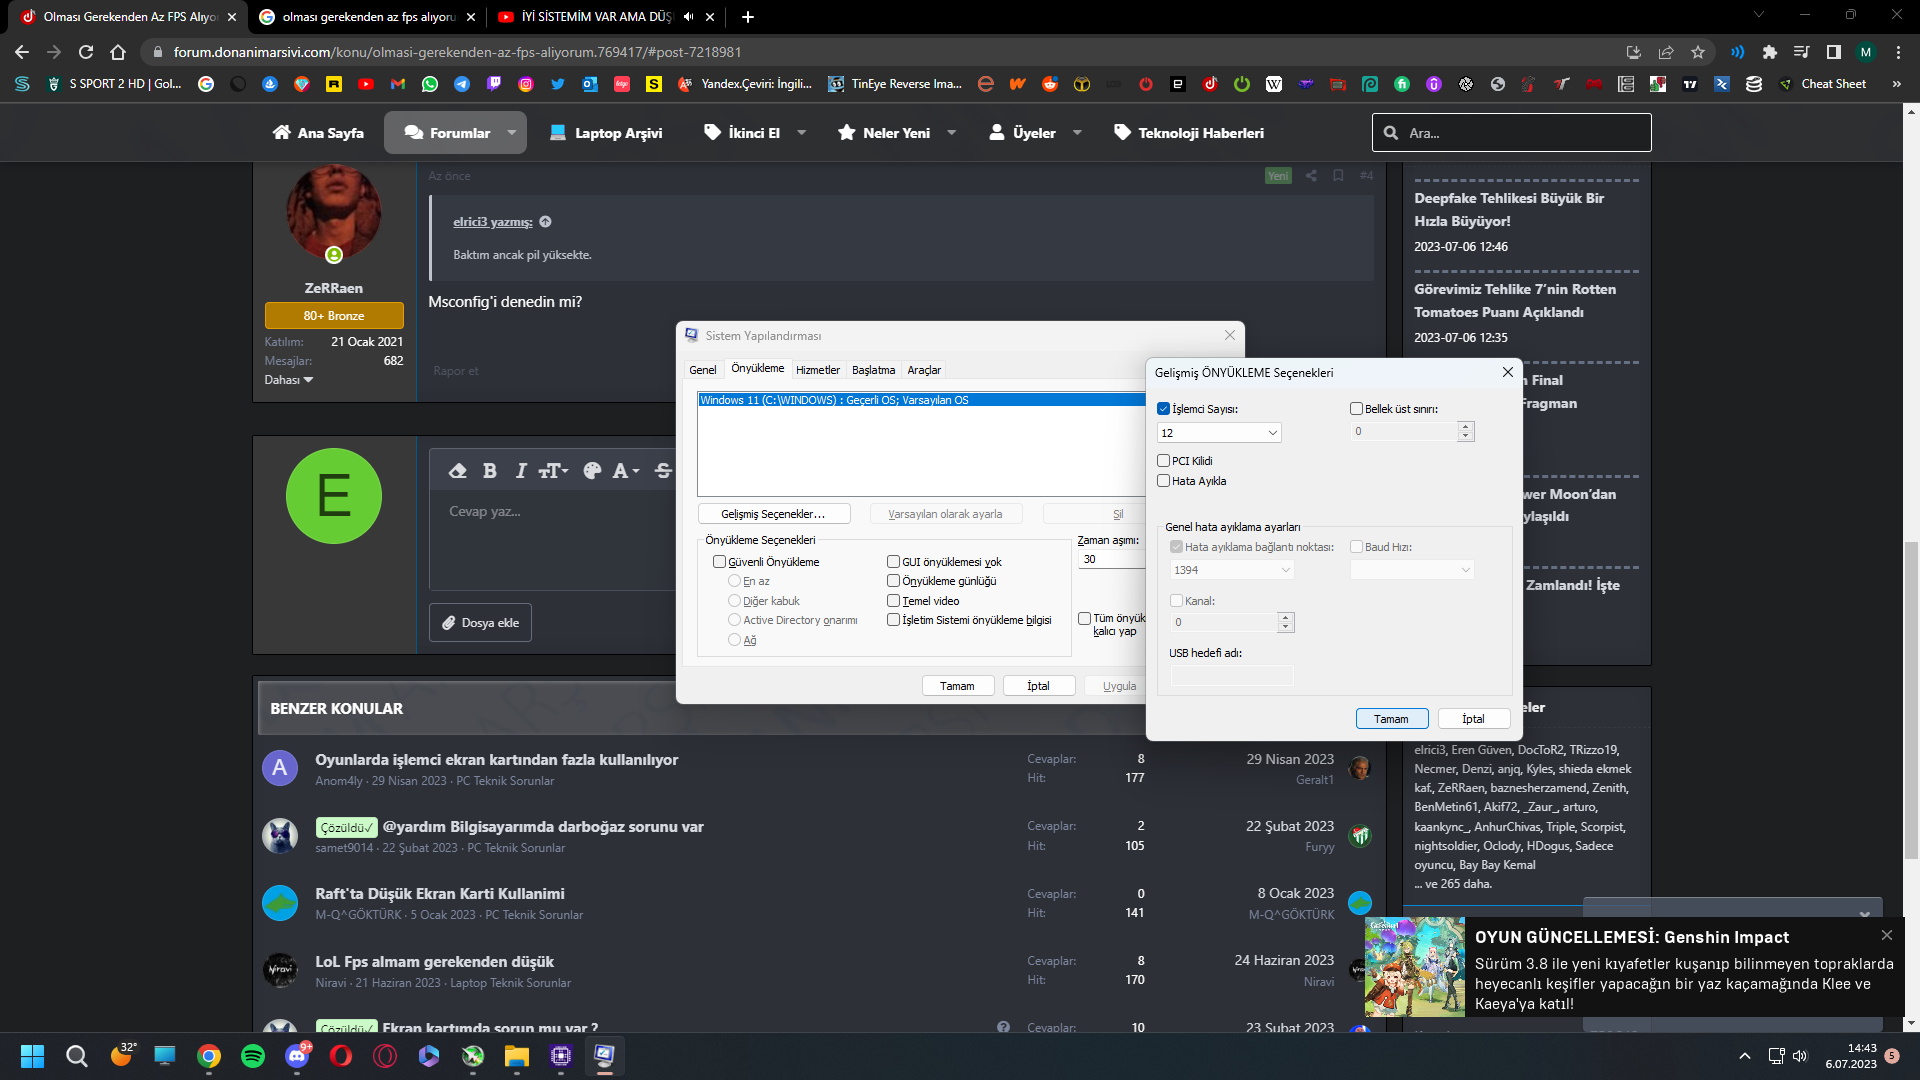Viewport: 1920px width, 1080px height.
Task: Click Dosya ekle attachment button
Action: click(x=481, y=623)
